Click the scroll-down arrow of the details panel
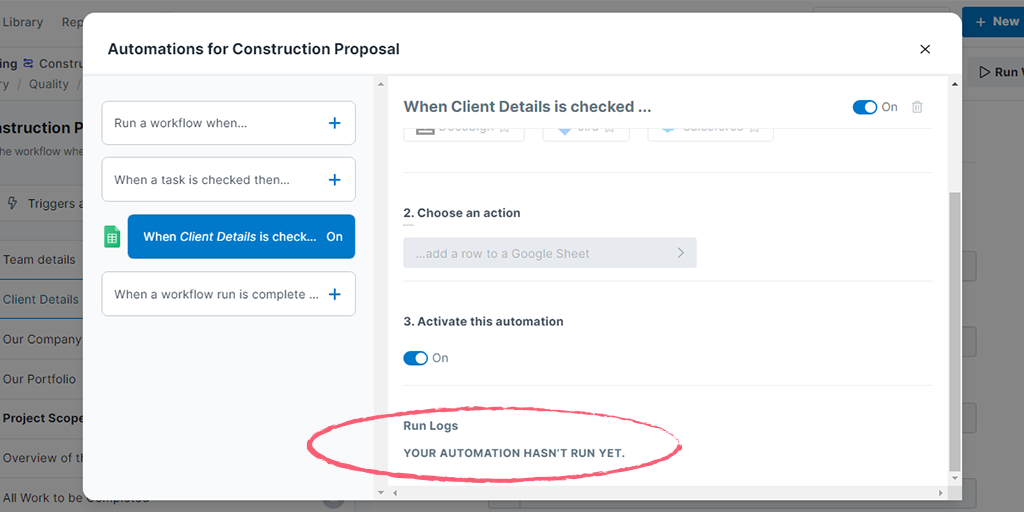The width and height of the screenshot is (1024, 512). 955,477
